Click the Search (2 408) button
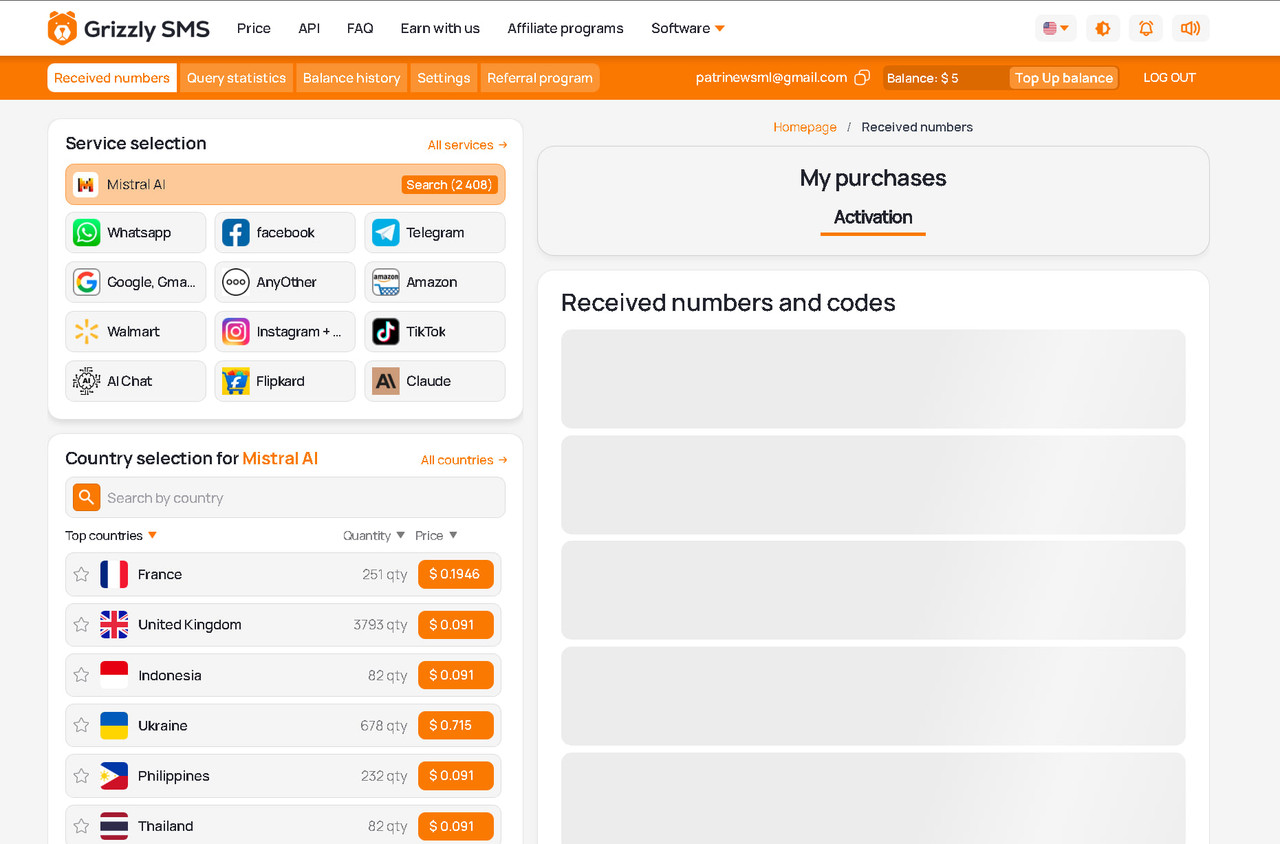 (x=449, y=185)
